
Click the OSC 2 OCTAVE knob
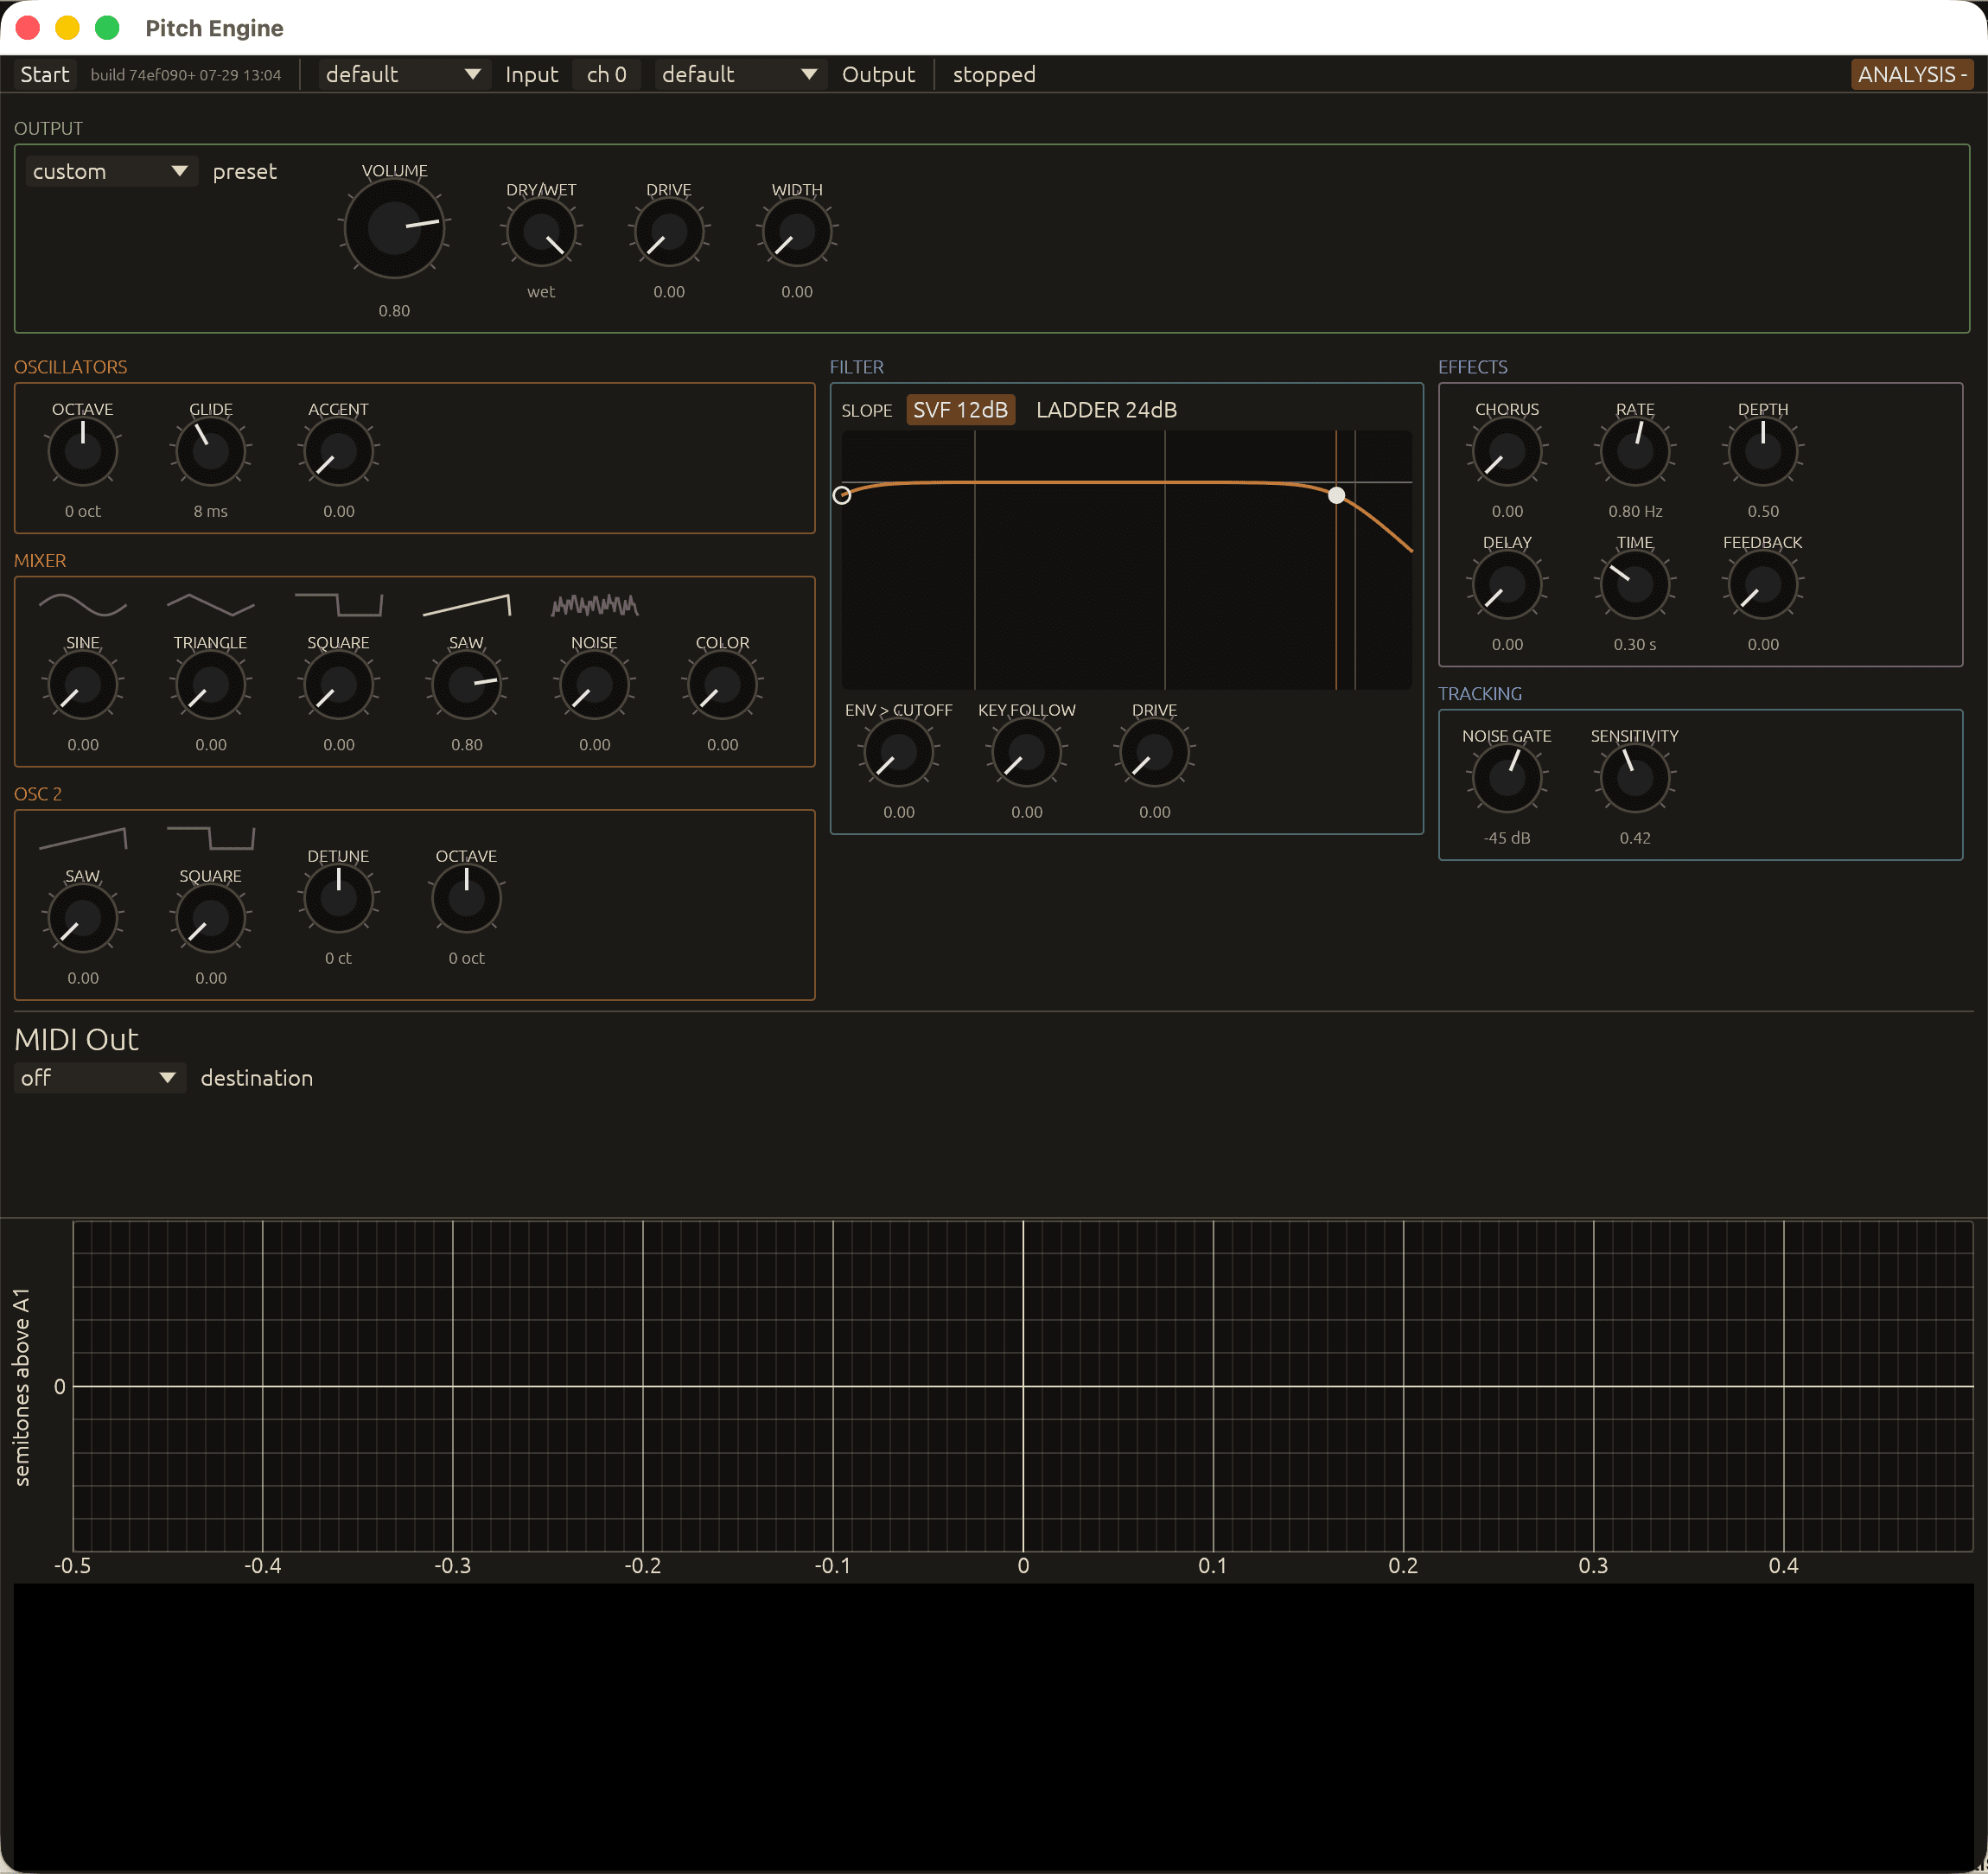pyautogui.click(x=467, y=898)
